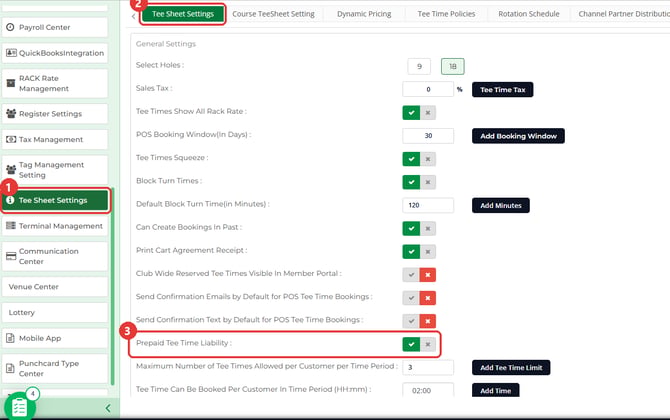Click the Add Booking Window button
The image size is (670, 420).
[x=518, y=136]
